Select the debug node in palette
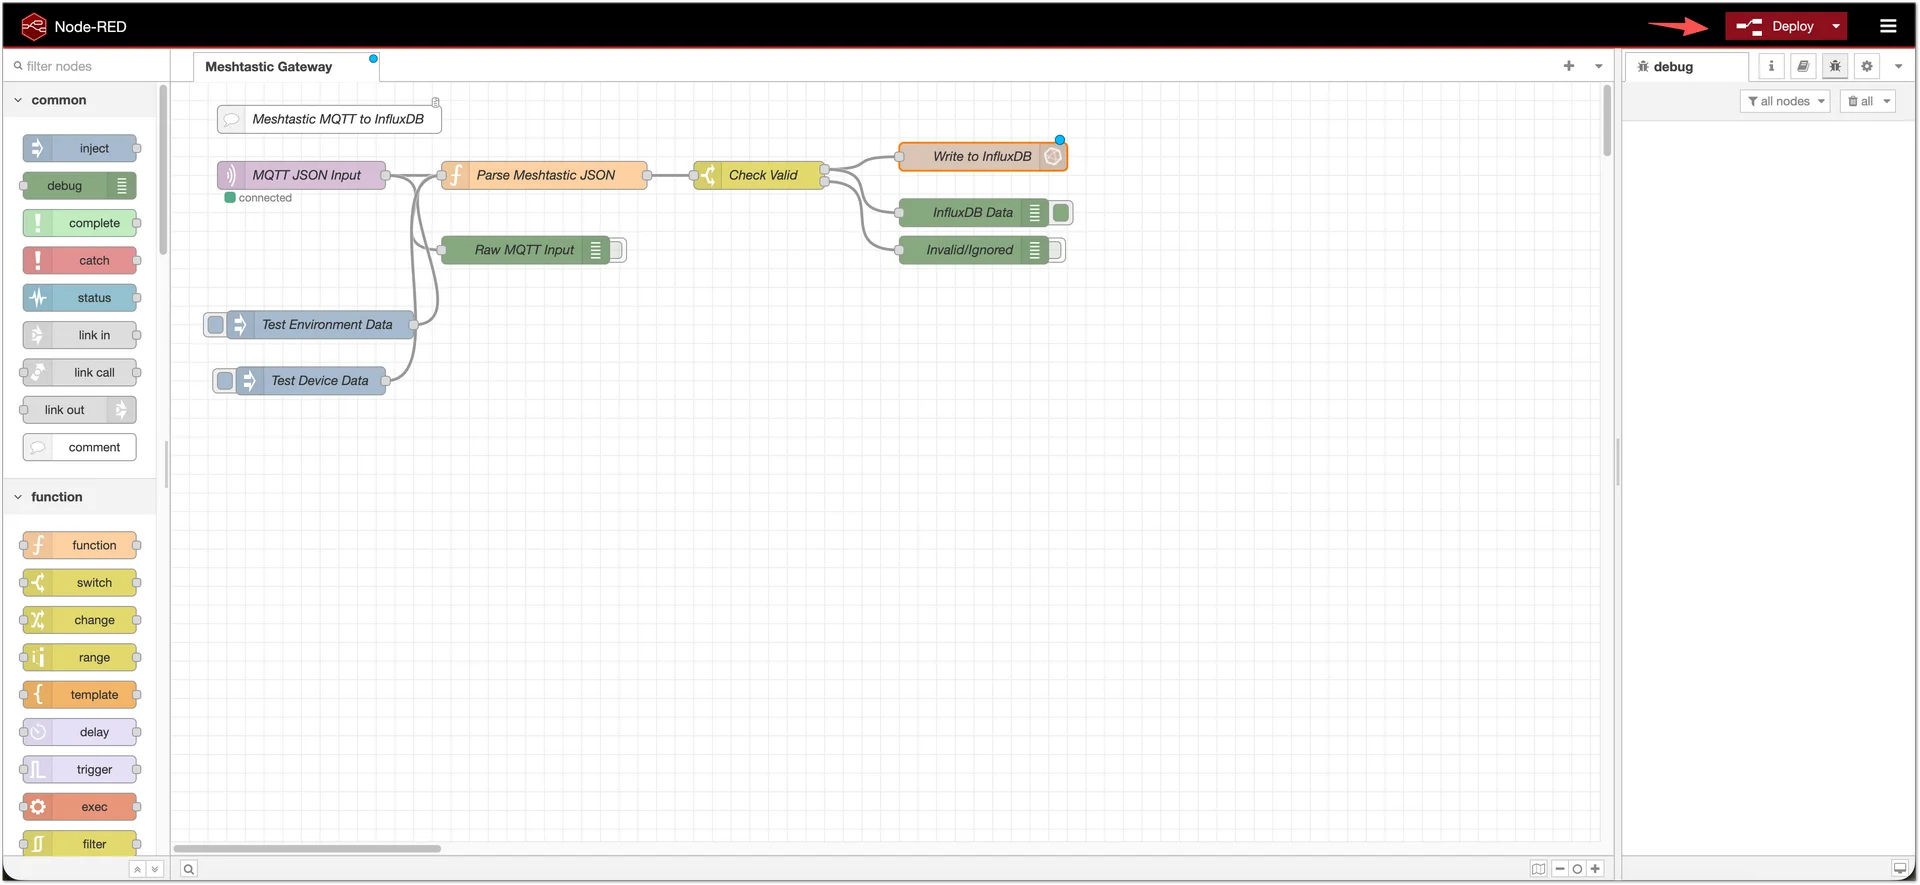The image size is (1920, 885). coord(80,186)
